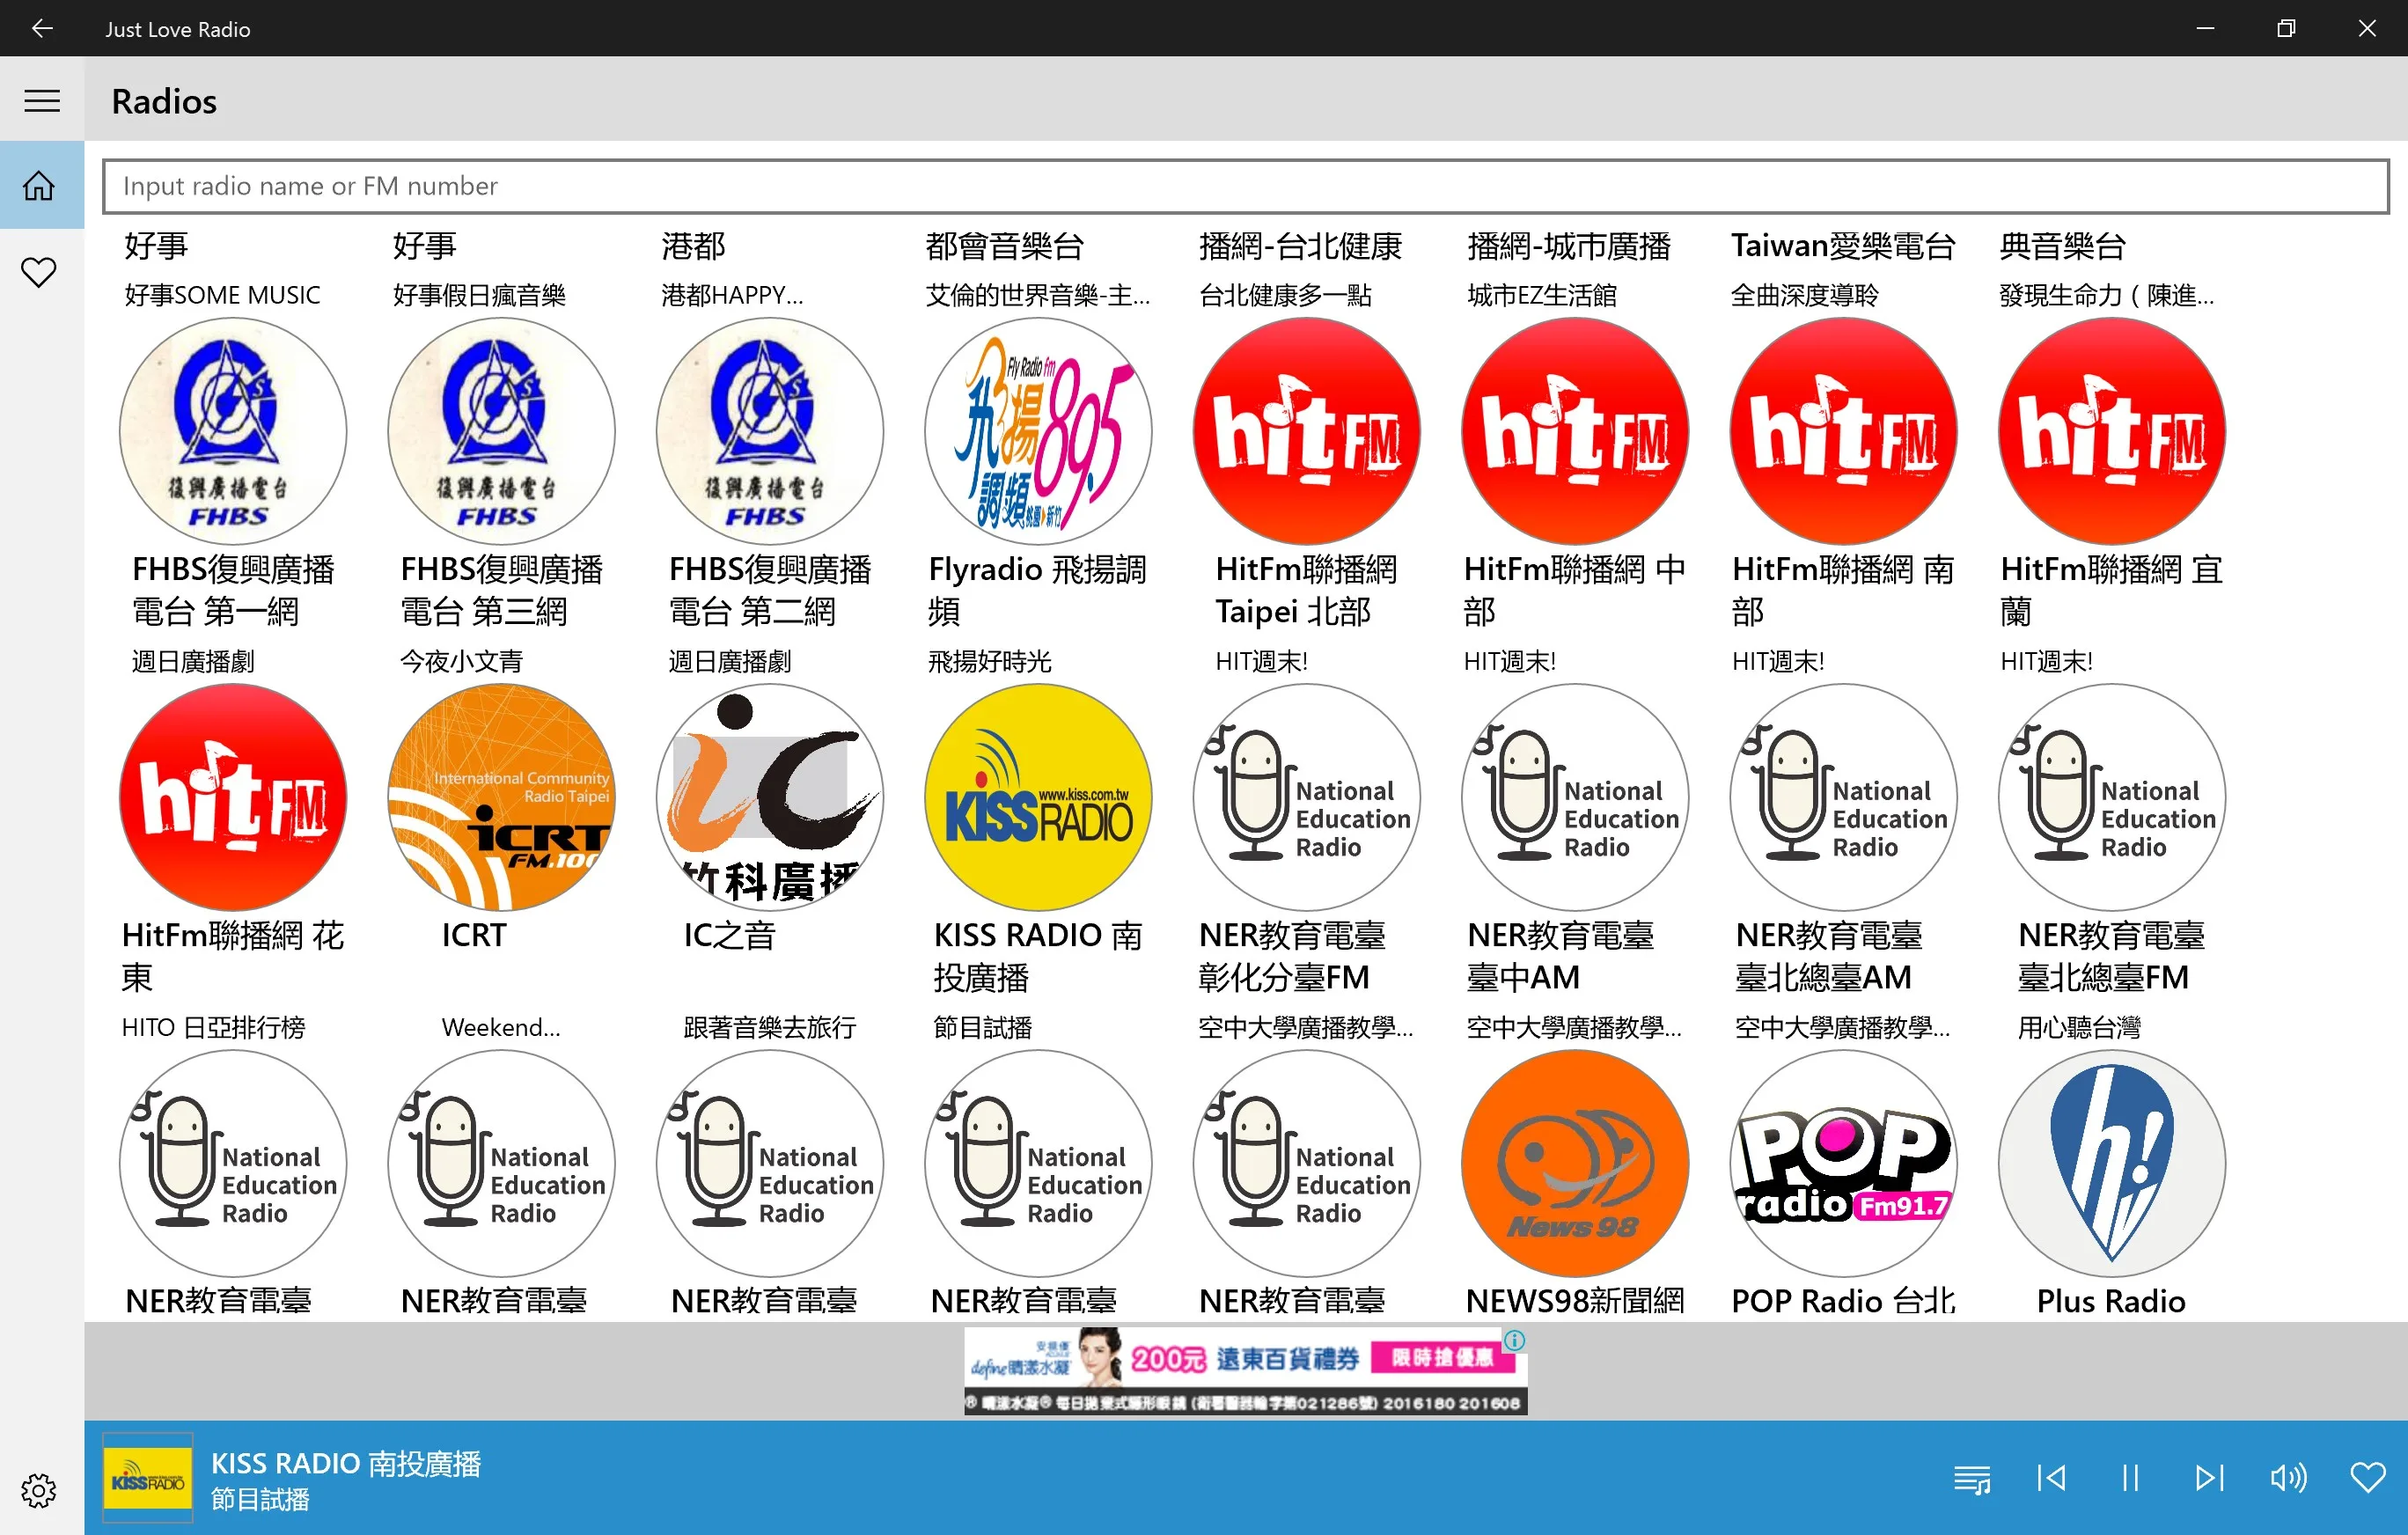Click the Radios page heading
The height and width of the screenshot is (1535, 2408).
click(x=164, y=101)
